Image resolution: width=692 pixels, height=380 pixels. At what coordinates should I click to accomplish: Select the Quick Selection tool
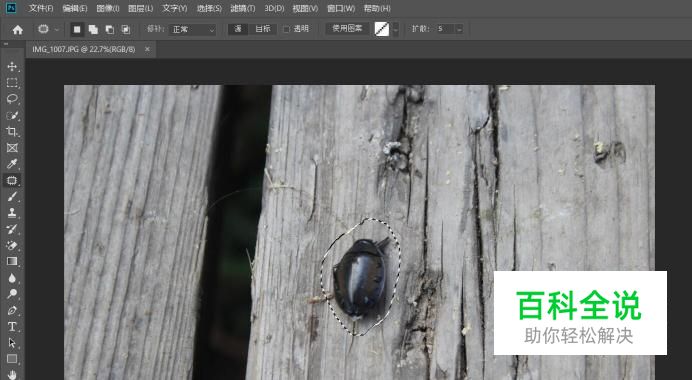pos(12,116)
